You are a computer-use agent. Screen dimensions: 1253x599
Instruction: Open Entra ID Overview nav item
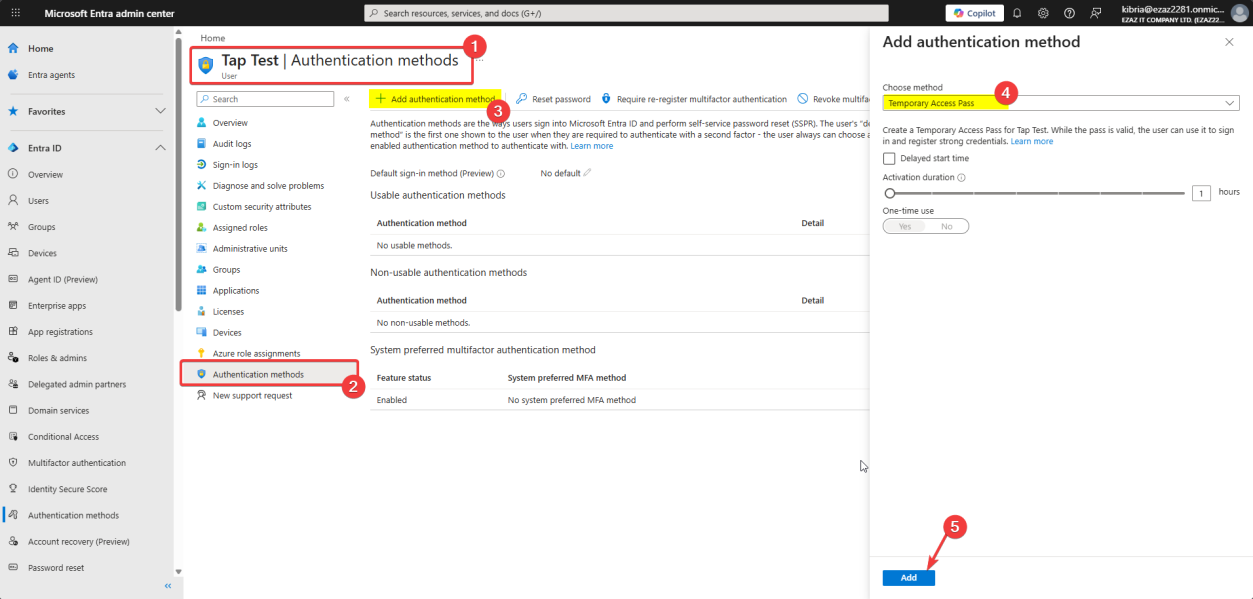pos(45,174)
